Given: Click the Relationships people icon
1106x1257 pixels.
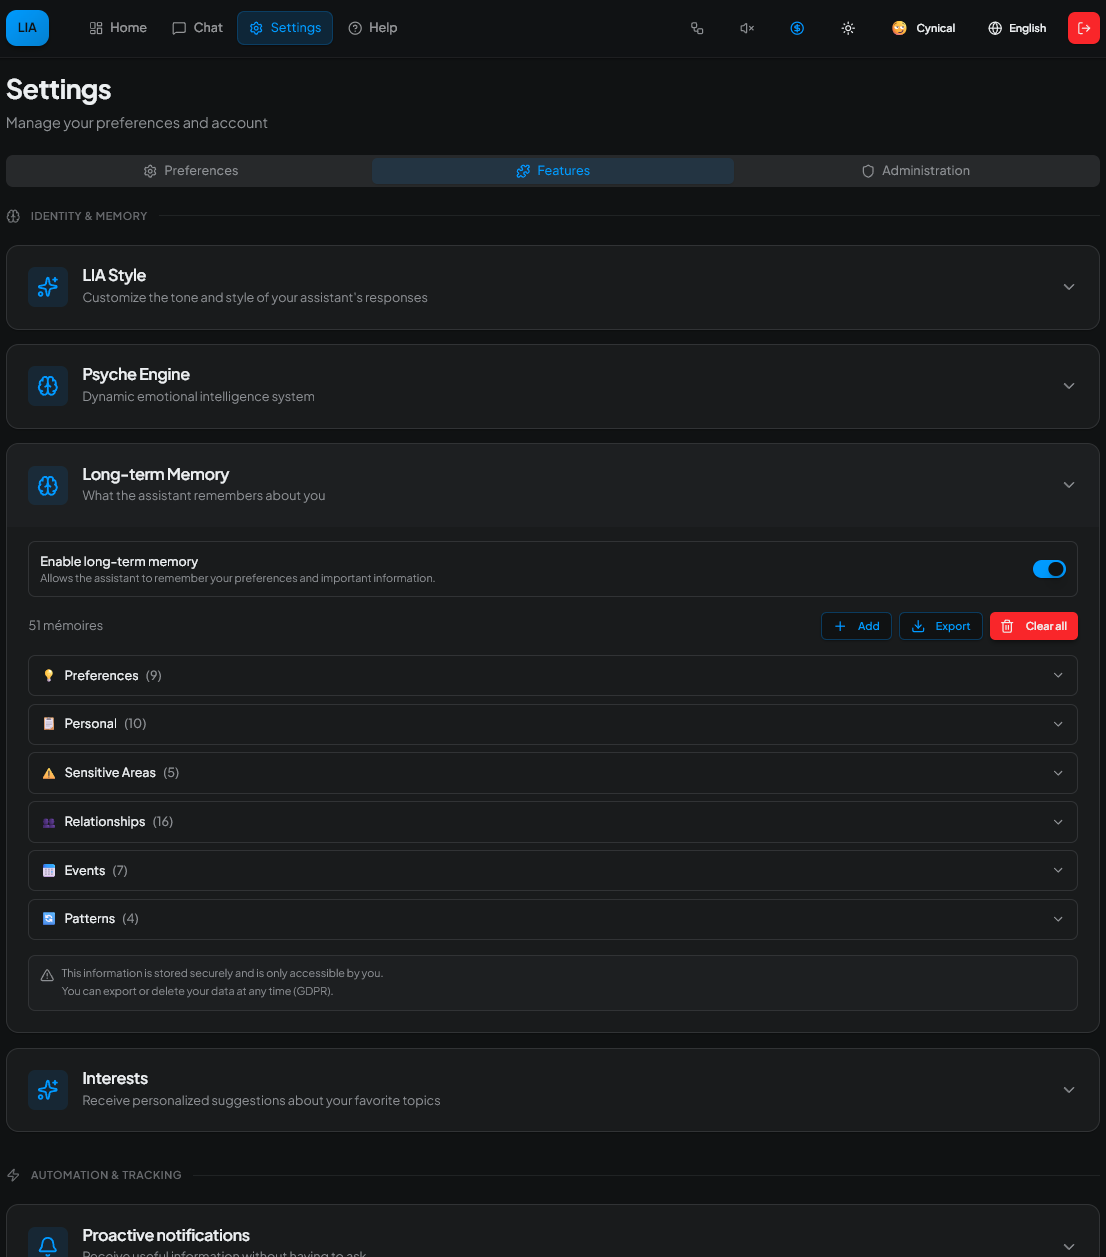Looking at the screenshot, I should coord(49,822).
